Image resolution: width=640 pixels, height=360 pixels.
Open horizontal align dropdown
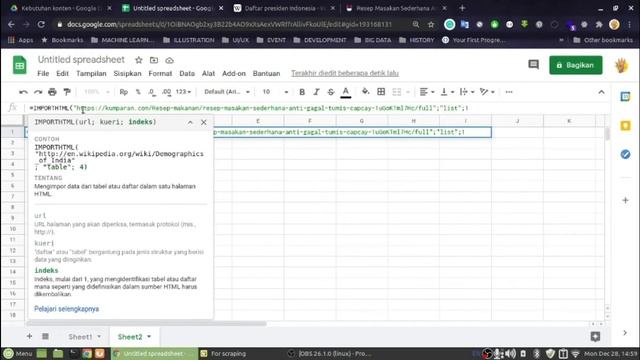click(427, 92)
